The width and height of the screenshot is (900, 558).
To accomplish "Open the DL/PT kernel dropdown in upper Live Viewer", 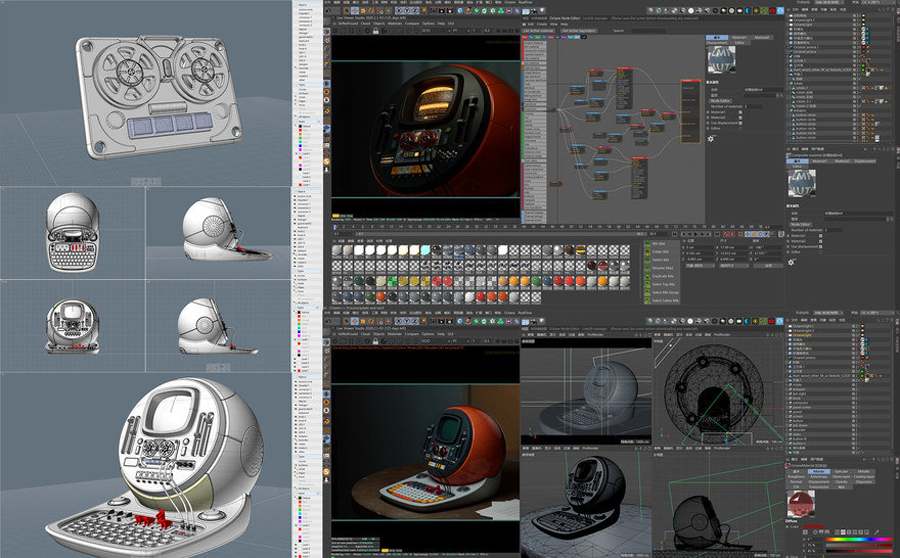I will tap(460, 31).
